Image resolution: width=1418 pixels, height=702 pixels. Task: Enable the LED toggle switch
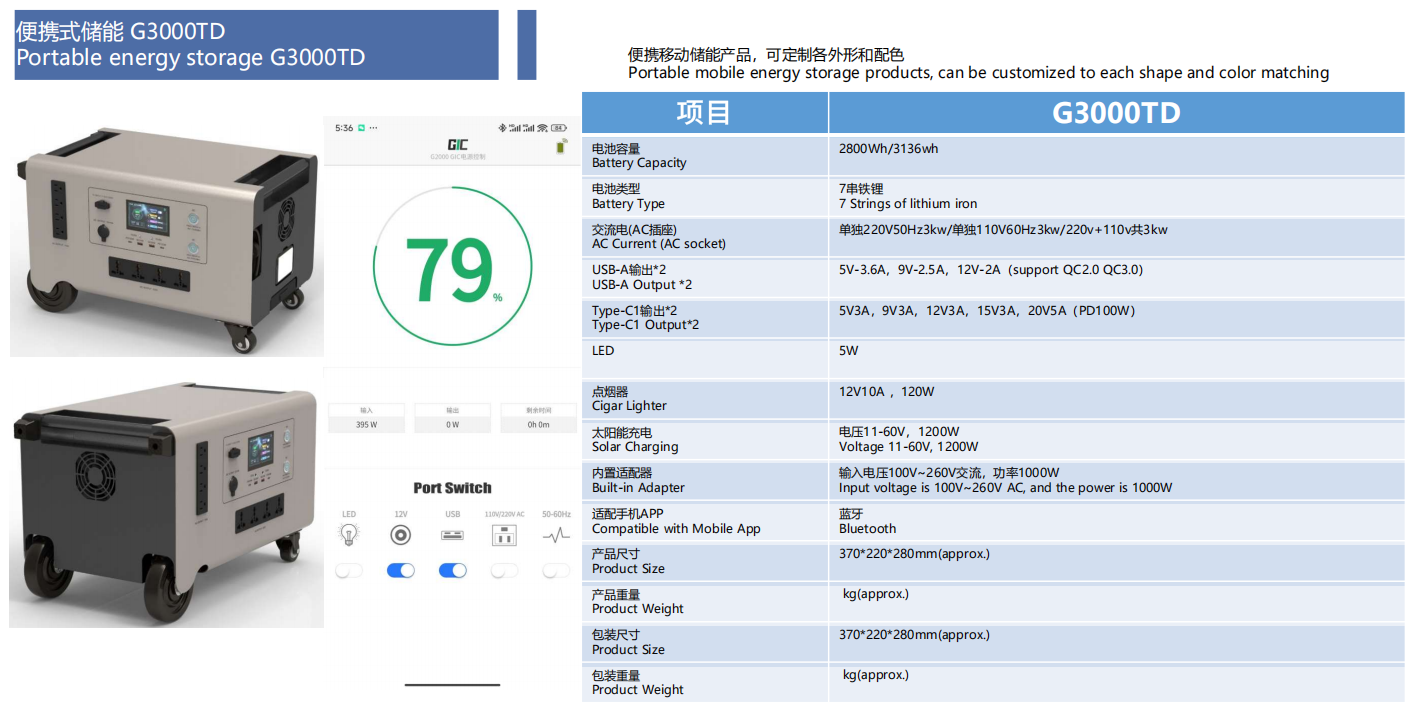point(349,570)
